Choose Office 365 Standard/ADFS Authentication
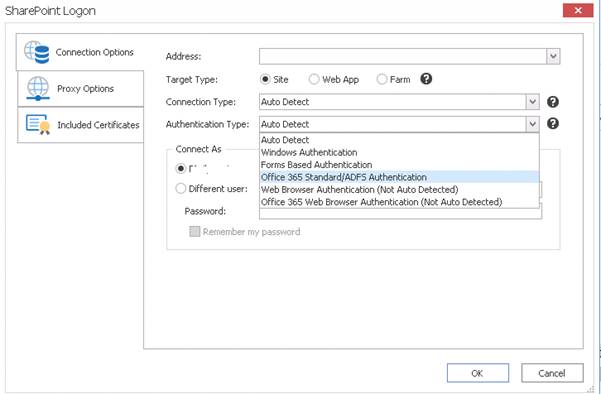 point(399,177)
